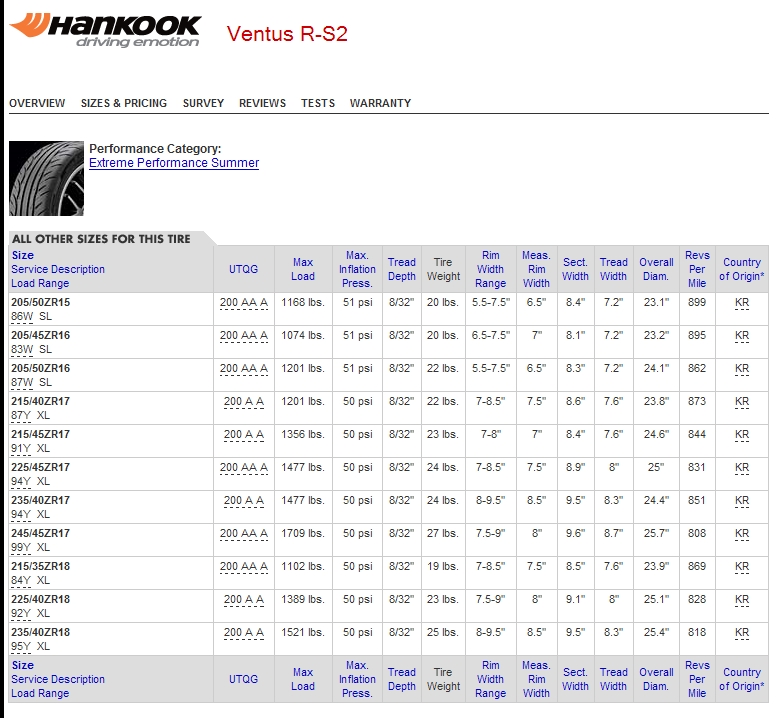The height and width of the screenshot is (718, 784).
Task: Select the 215/45ZR17 size text
Action: [x=40, y=434]
